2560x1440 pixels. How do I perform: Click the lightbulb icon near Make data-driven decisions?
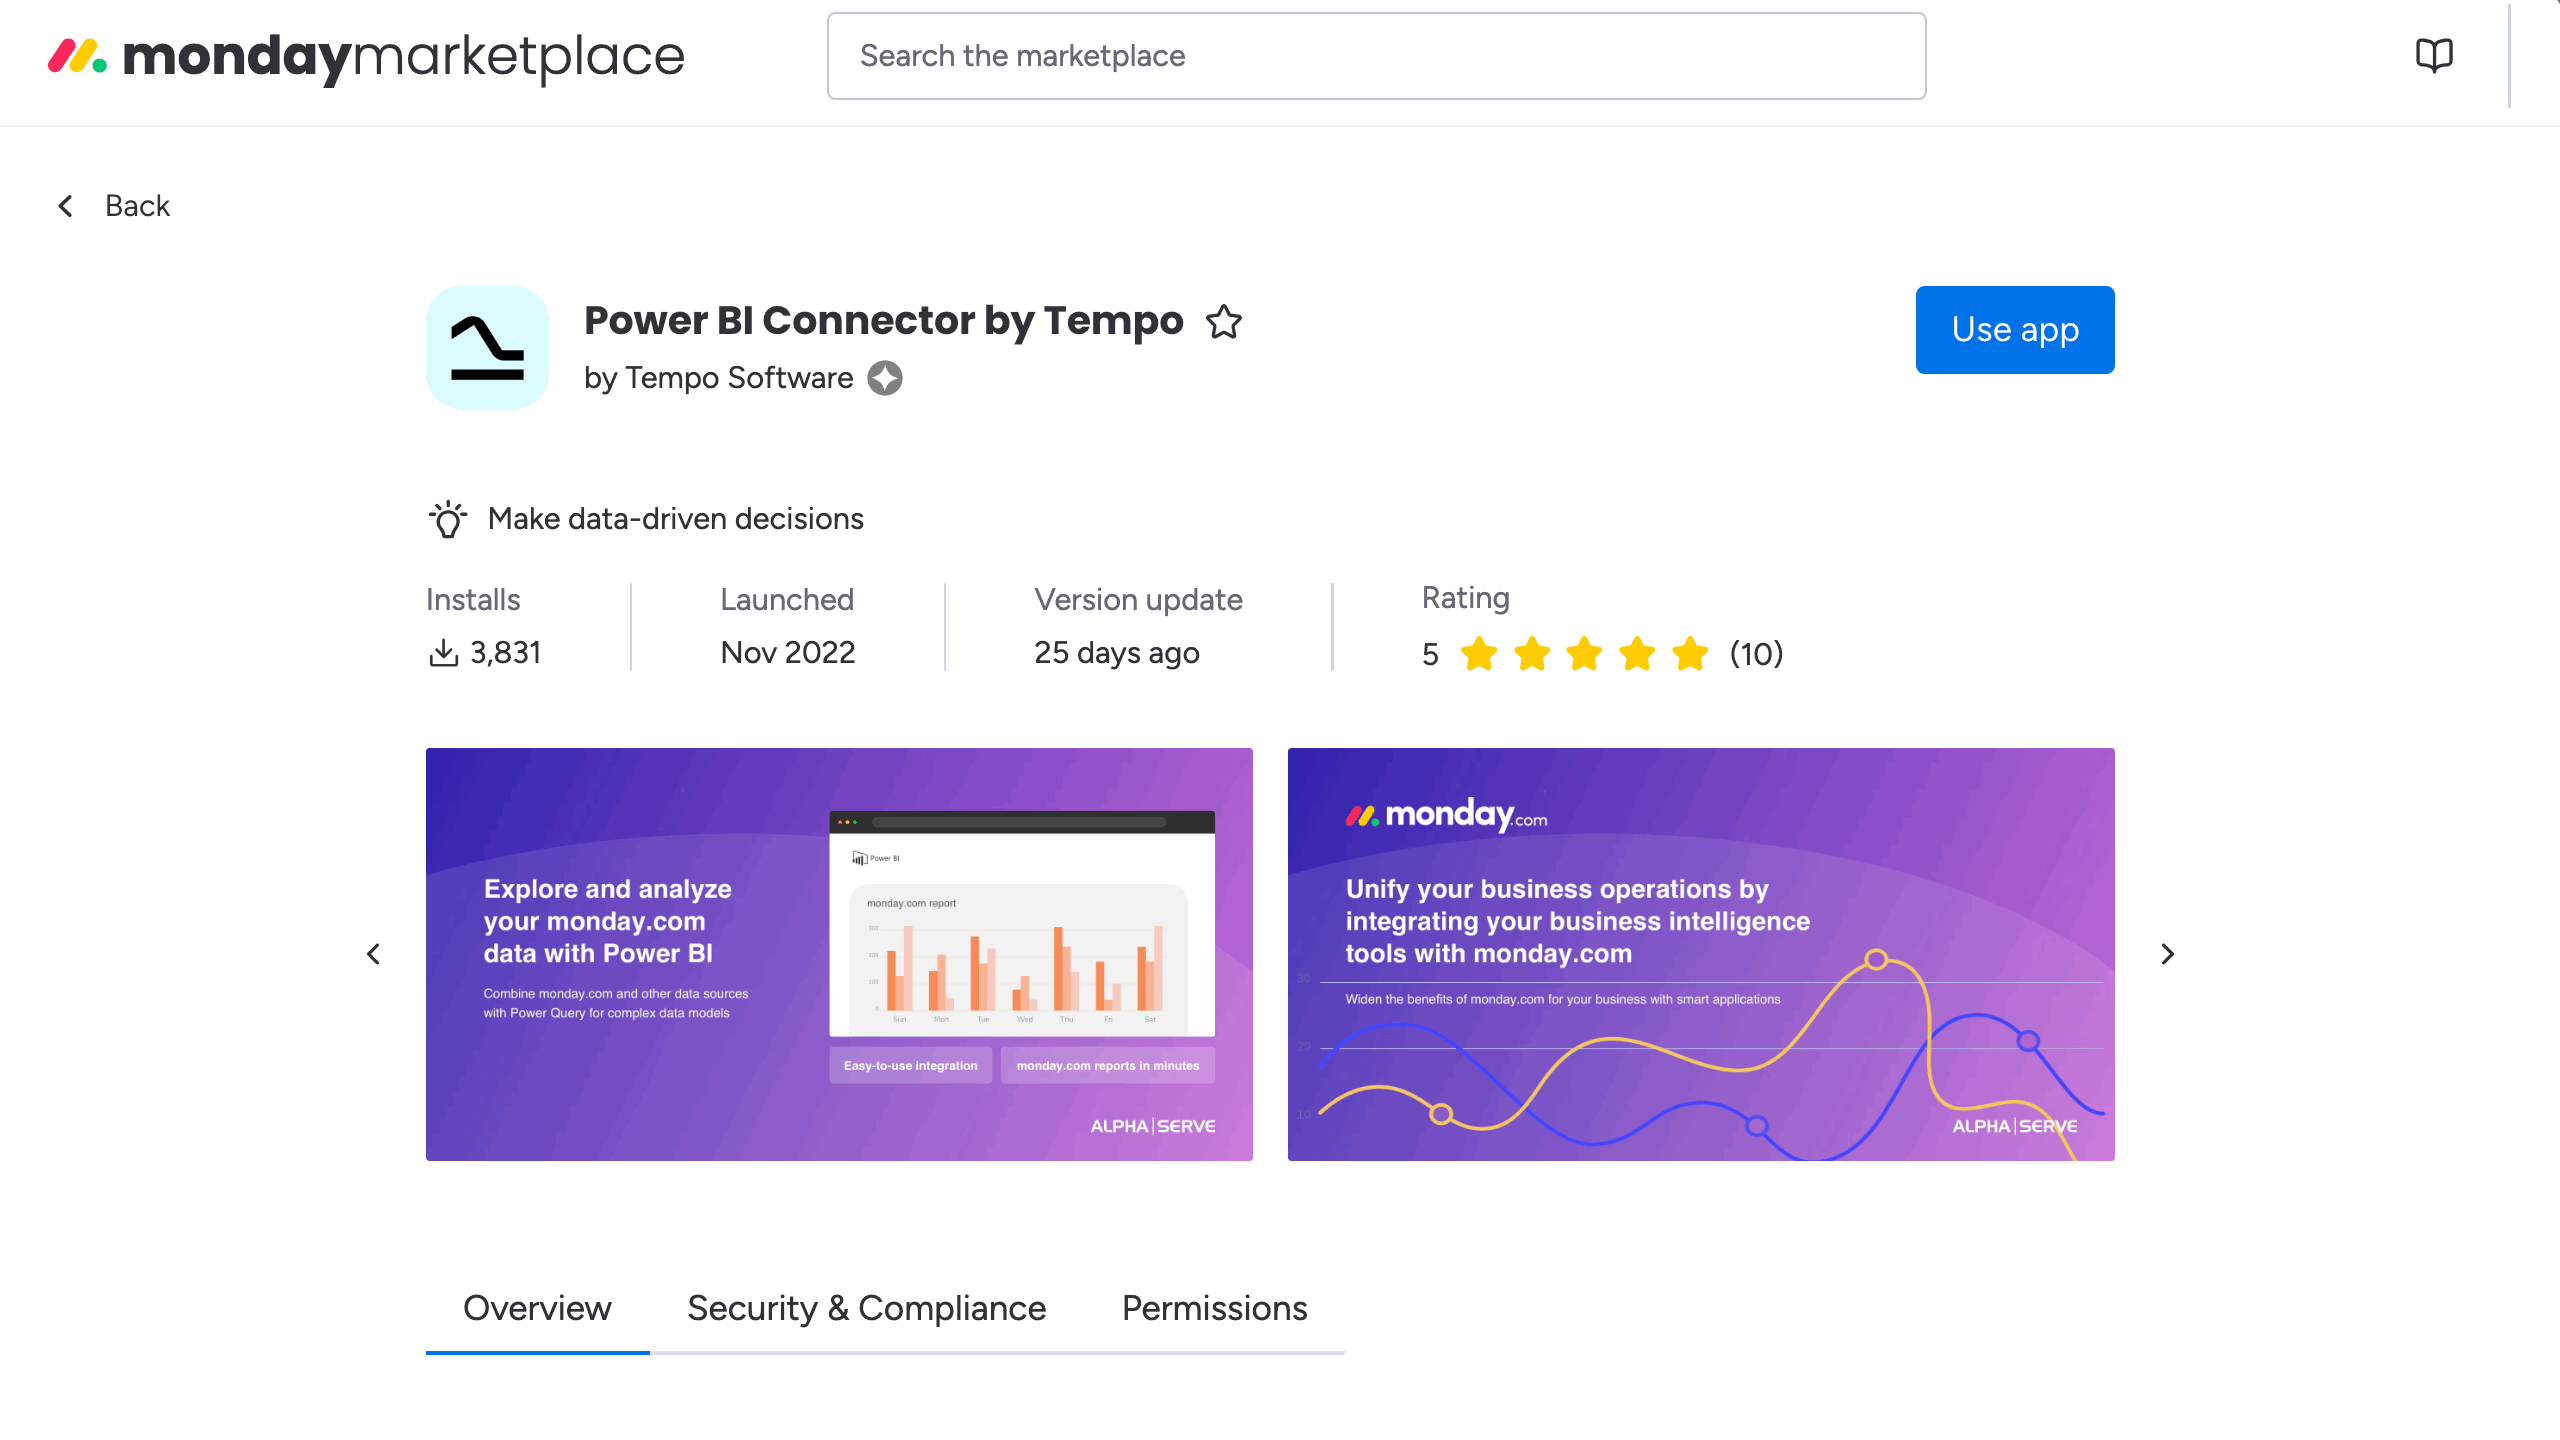pos(448,519)
